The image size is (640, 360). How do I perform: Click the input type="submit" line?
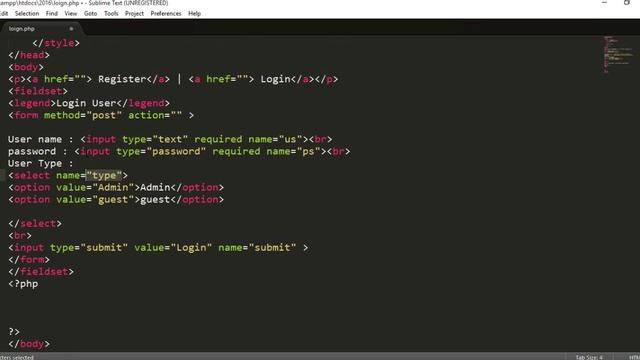click(x=158, y=248)
